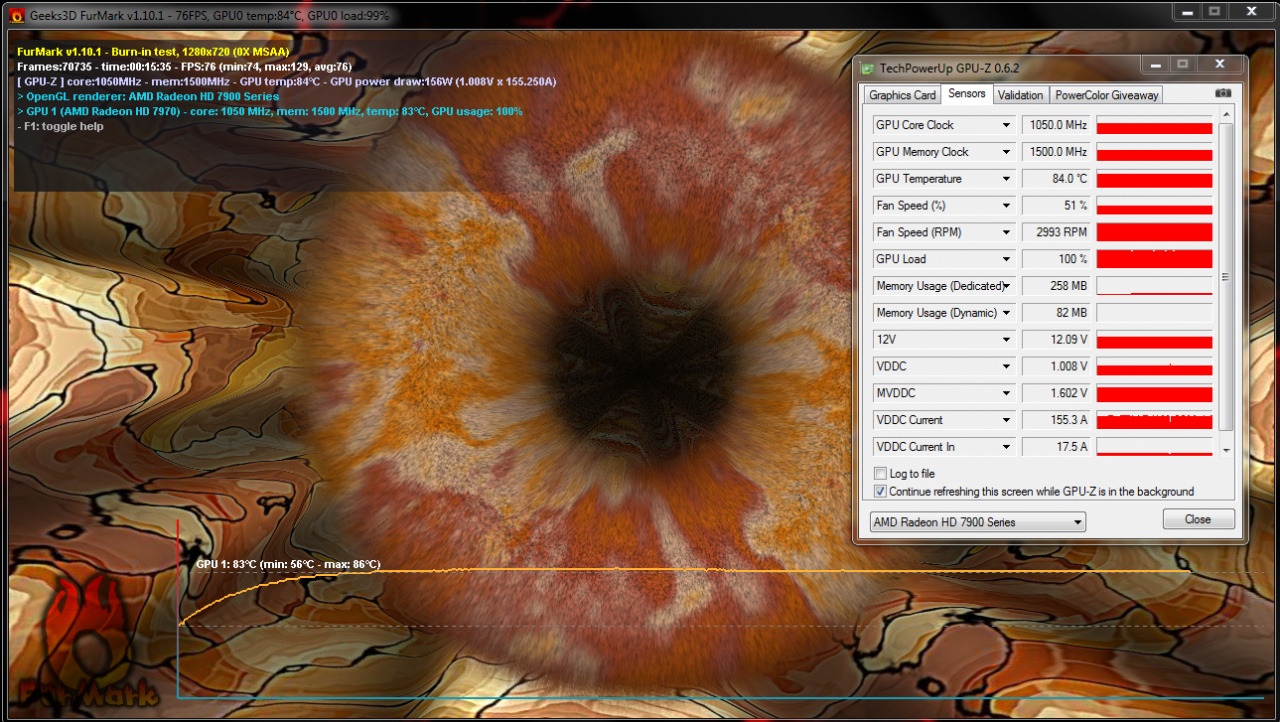The height and width of the screenshot is (722, 1280).
Task: Expand the GPU Temperature sensor dropdown
Action: point(1007,179)
